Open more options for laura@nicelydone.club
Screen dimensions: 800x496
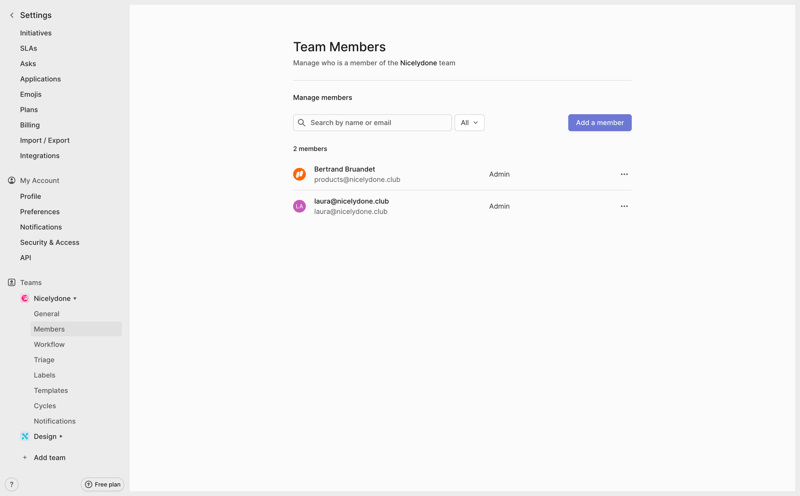[x=624, y=206]
